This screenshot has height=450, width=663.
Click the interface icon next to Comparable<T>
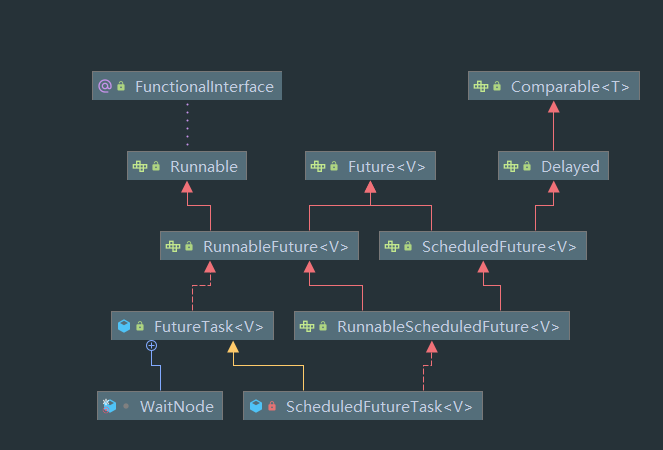click(x=480, y=87)
